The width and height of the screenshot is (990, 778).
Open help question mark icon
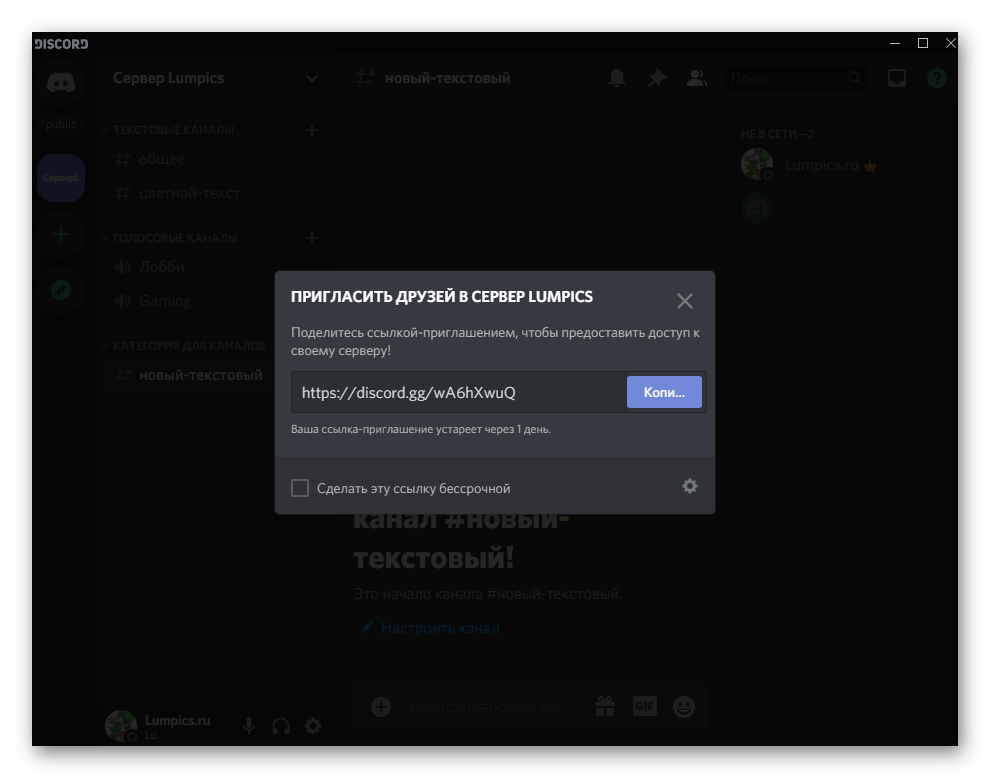click(936, 78)
